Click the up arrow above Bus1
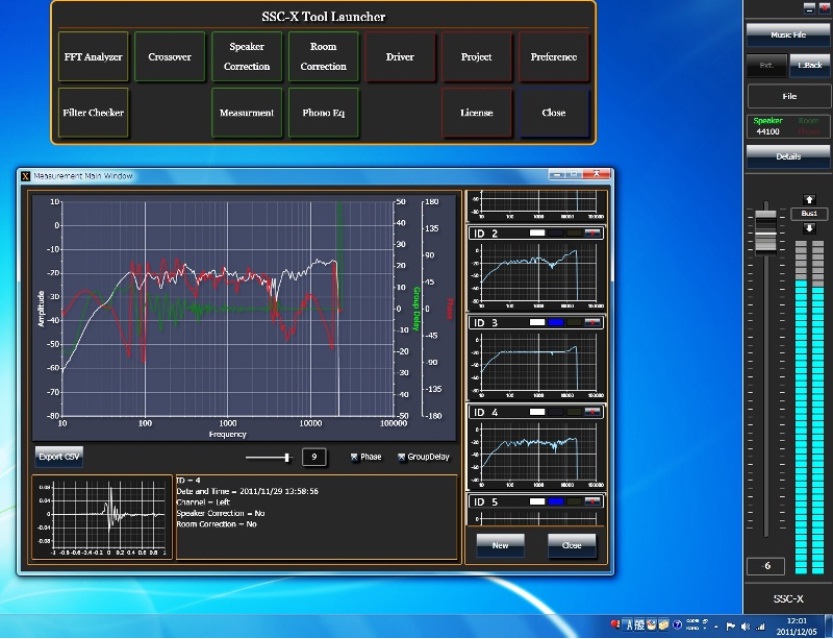This screenshot has width=833, height=639. [808, 200]
